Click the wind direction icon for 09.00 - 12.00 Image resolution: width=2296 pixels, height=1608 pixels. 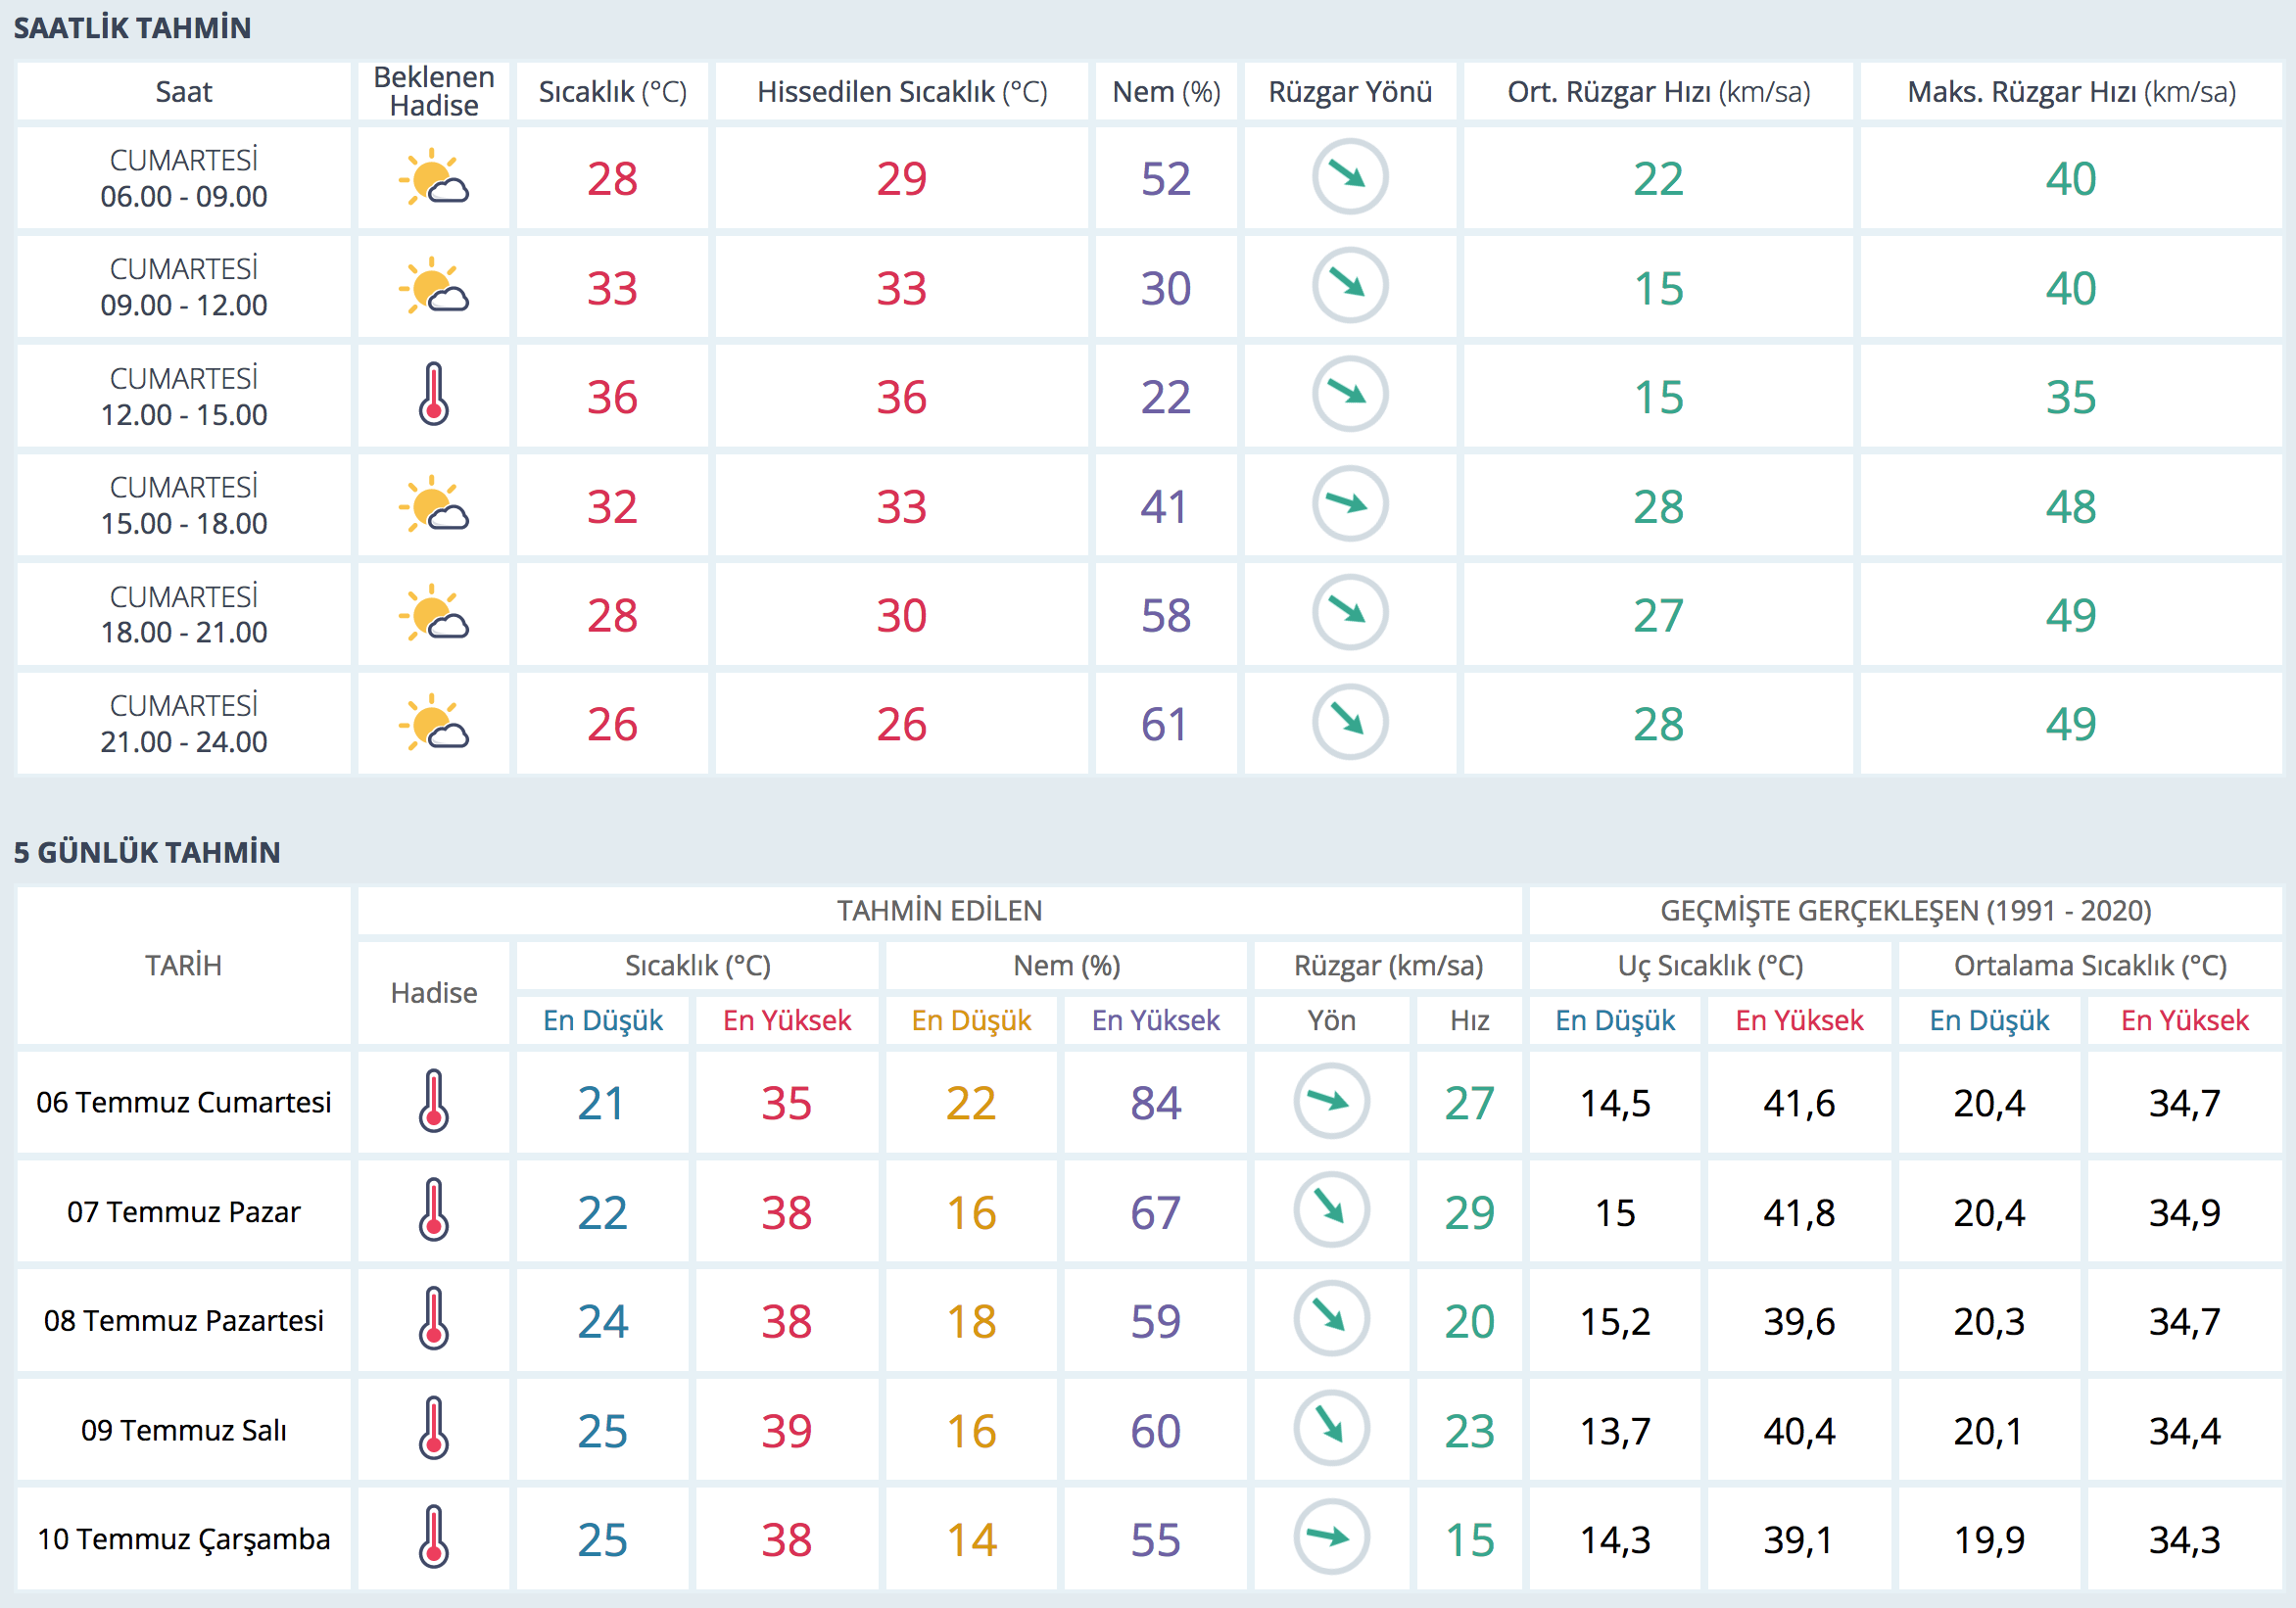coord(1349,286)
